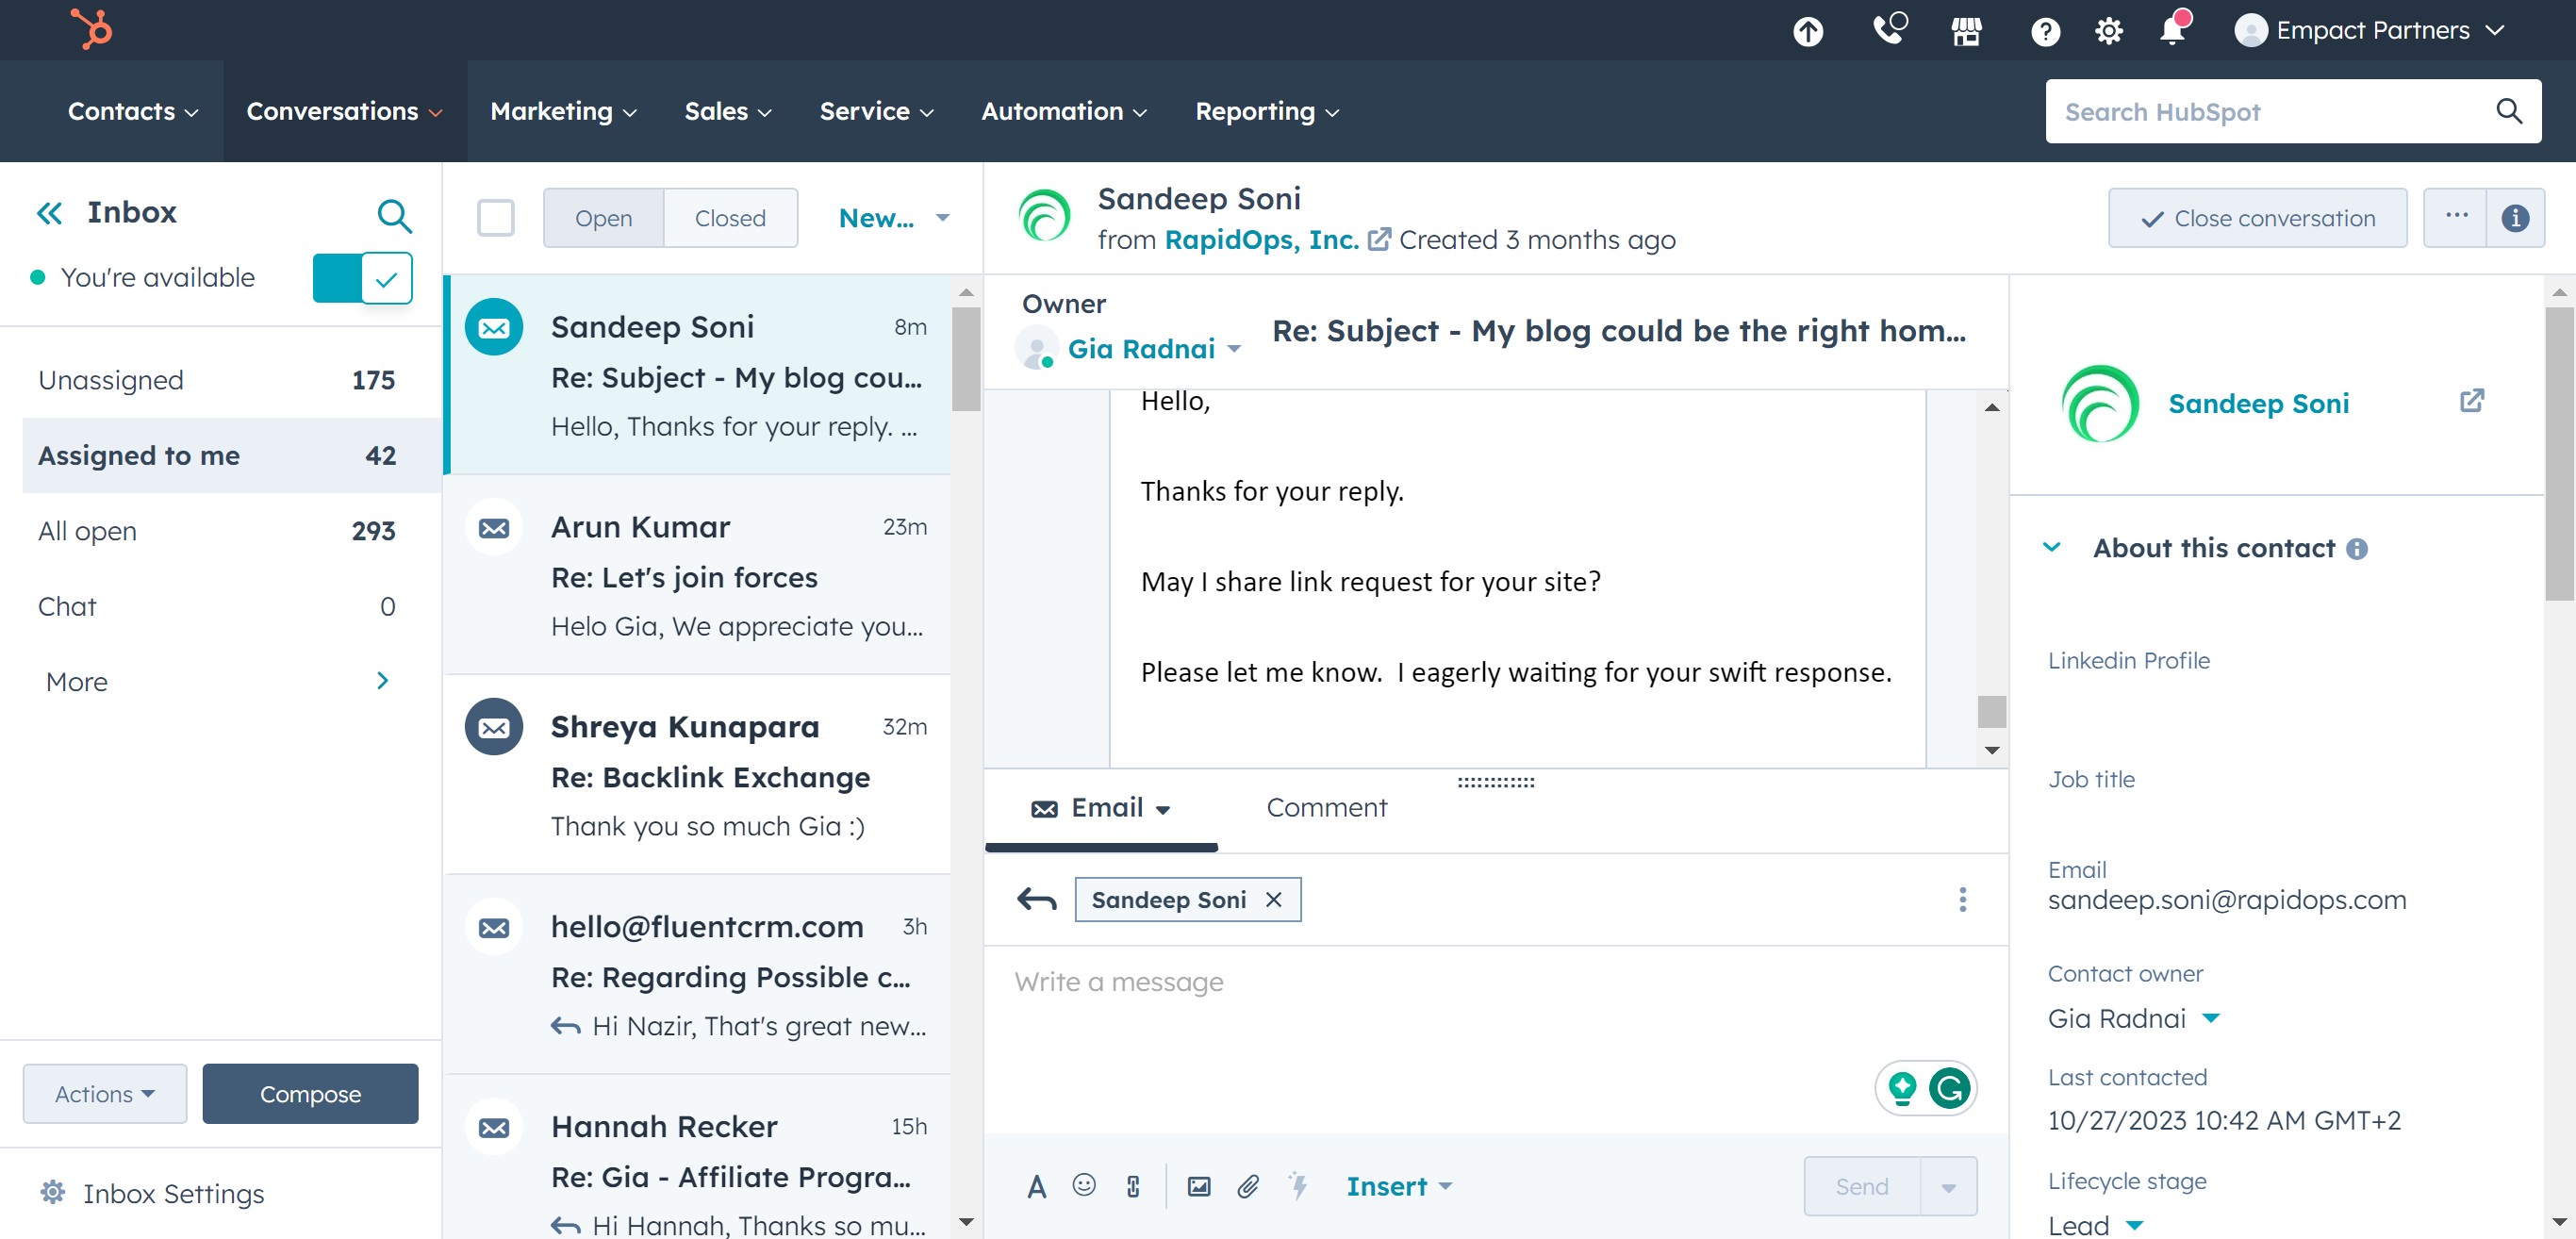Check the select all conversations checkbox
The image size is (2576, 1239).
coord(495,218)
